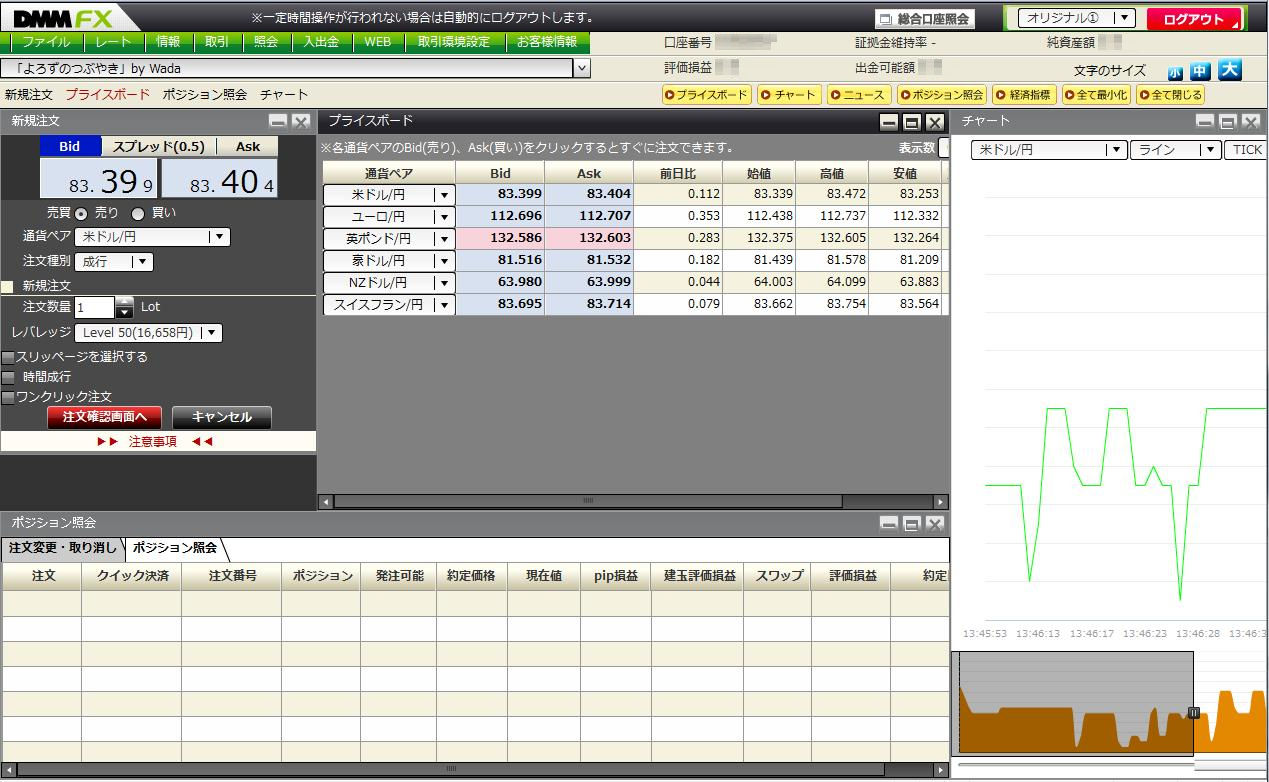Click the 総合口座照会 button

click(x=925, y=19)
